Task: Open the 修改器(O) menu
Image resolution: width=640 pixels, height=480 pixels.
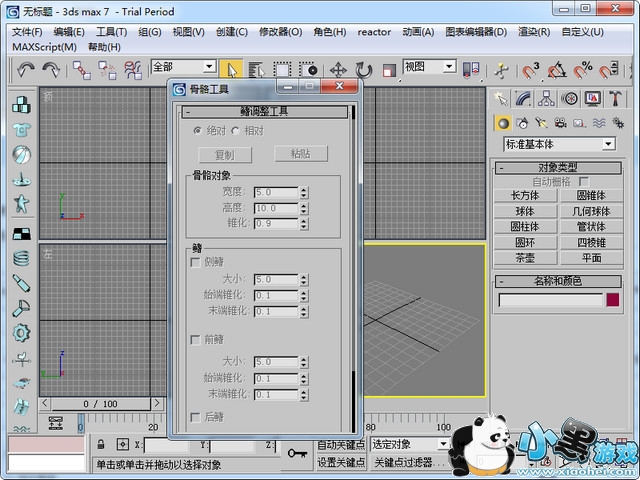Action: click(280, 31)
